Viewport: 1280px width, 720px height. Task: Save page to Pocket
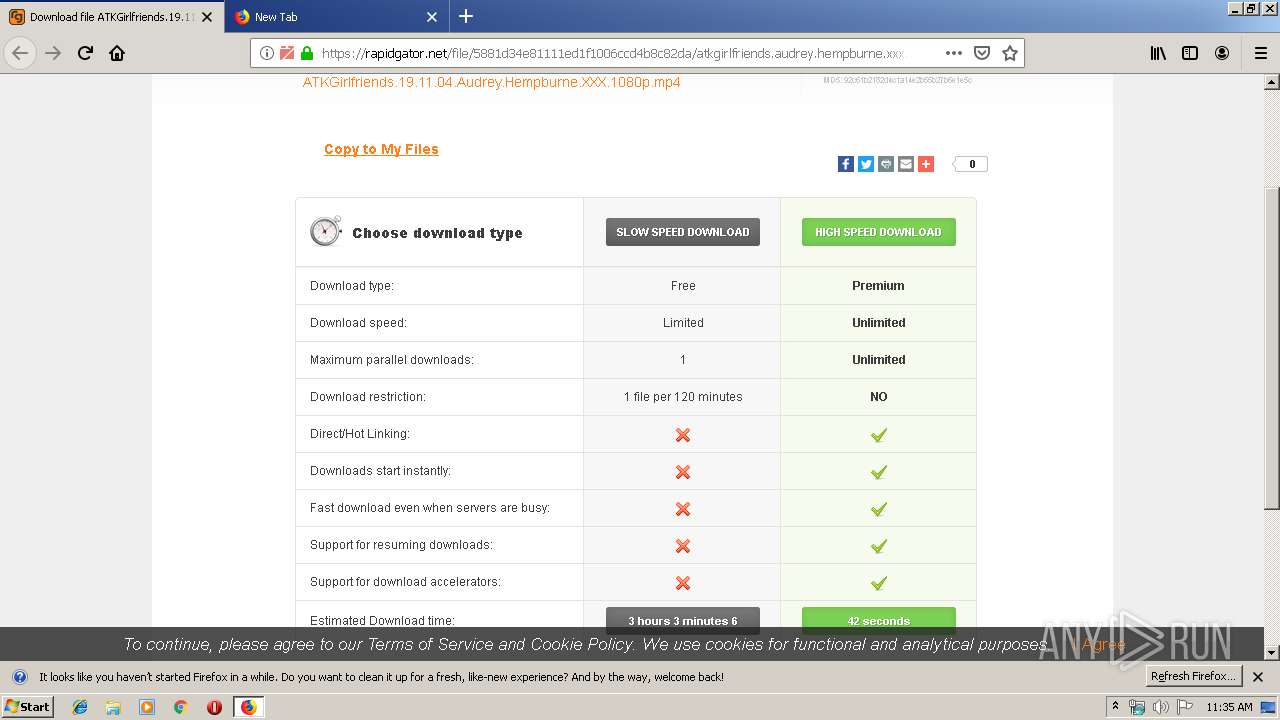(982, 53)
